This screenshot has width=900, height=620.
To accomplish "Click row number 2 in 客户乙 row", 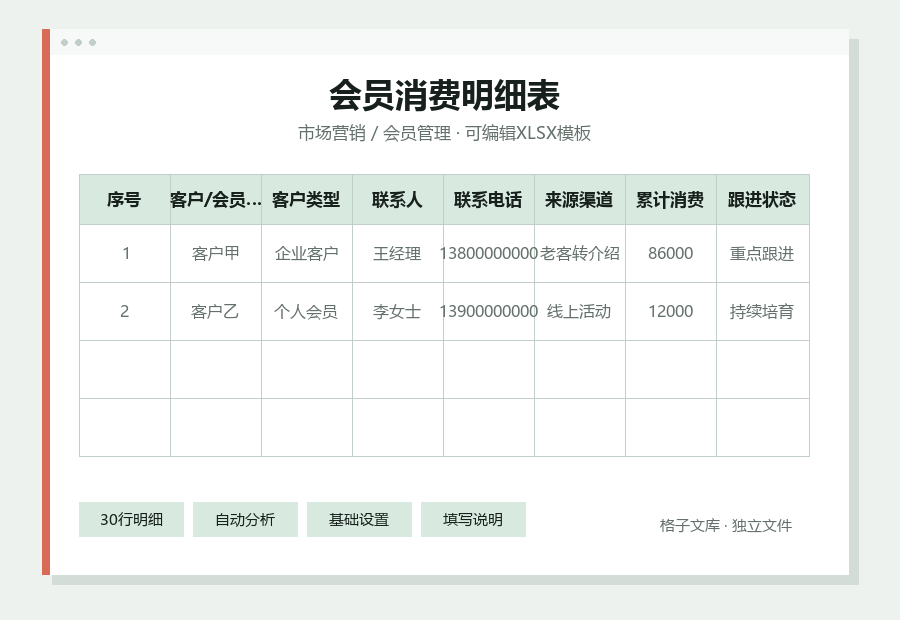I will 125,311.
